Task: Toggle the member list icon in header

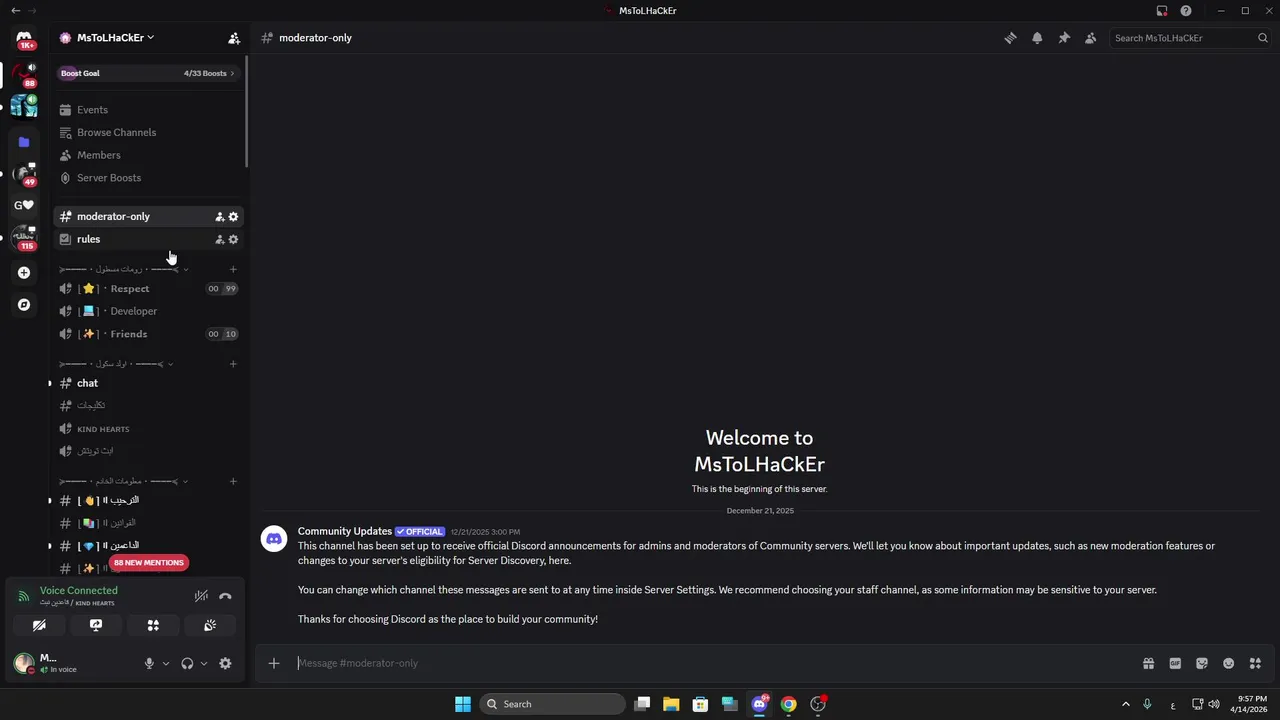Action: click(x=1091, y=38)
